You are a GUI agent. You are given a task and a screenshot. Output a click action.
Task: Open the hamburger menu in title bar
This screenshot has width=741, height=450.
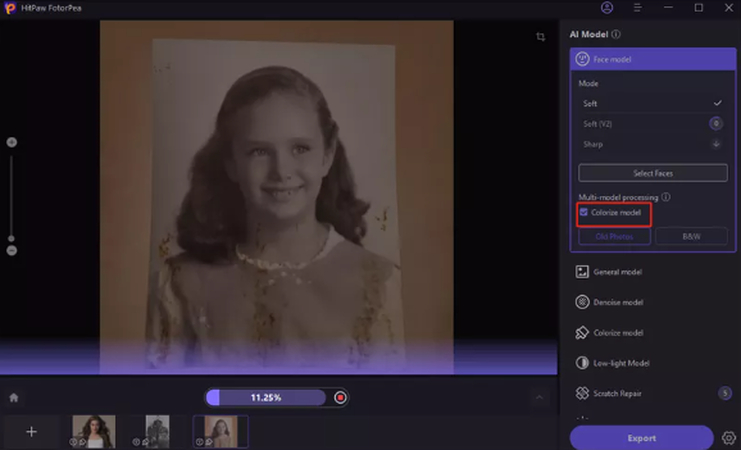tap(638, 8)
